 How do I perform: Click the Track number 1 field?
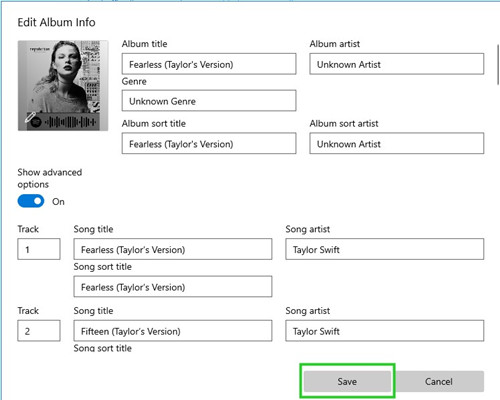pyautogui.click(x=39, y=249)
